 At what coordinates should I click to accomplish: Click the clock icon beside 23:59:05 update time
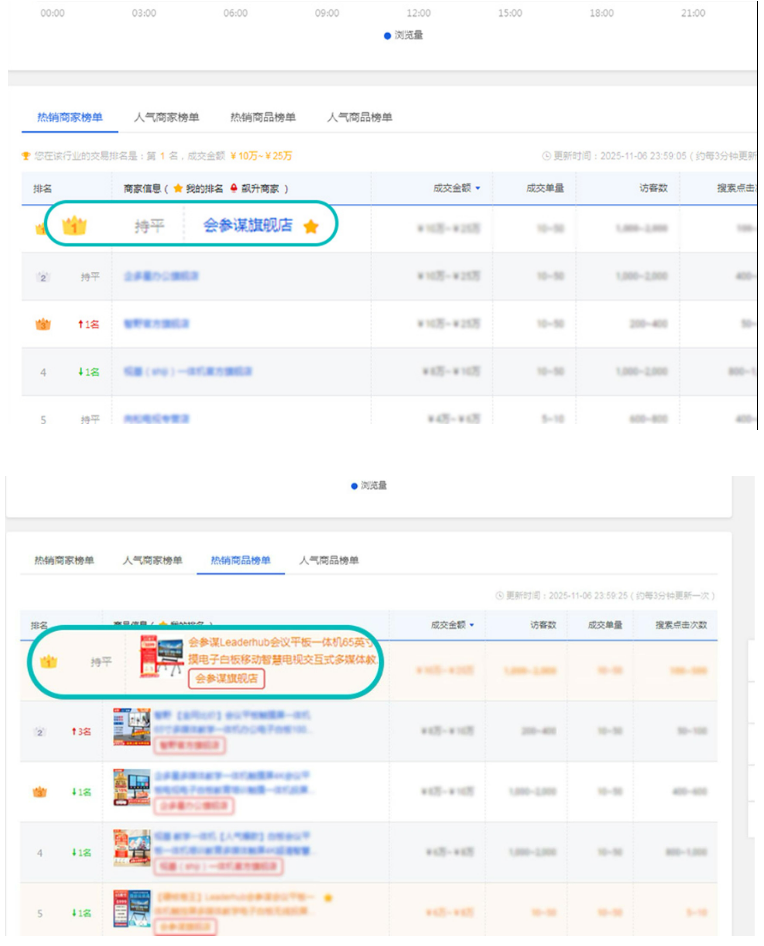point(546,156)
